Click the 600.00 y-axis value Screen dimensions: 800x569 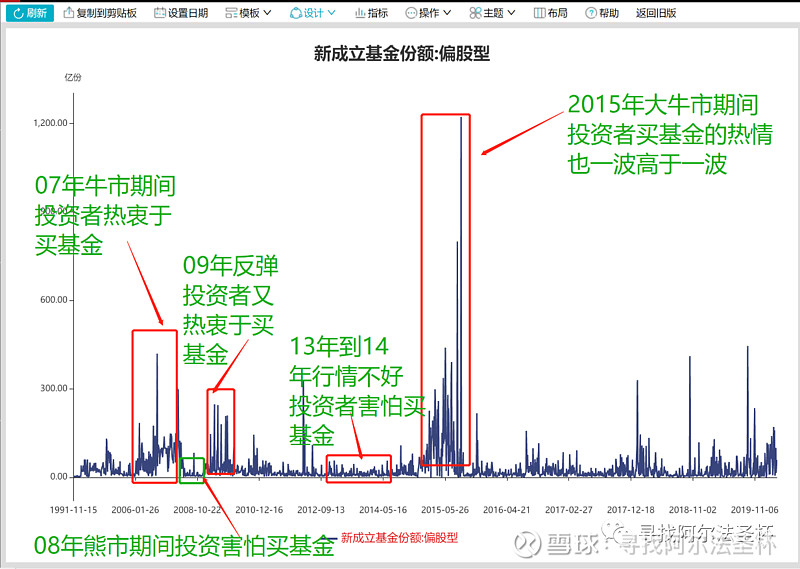54,300
